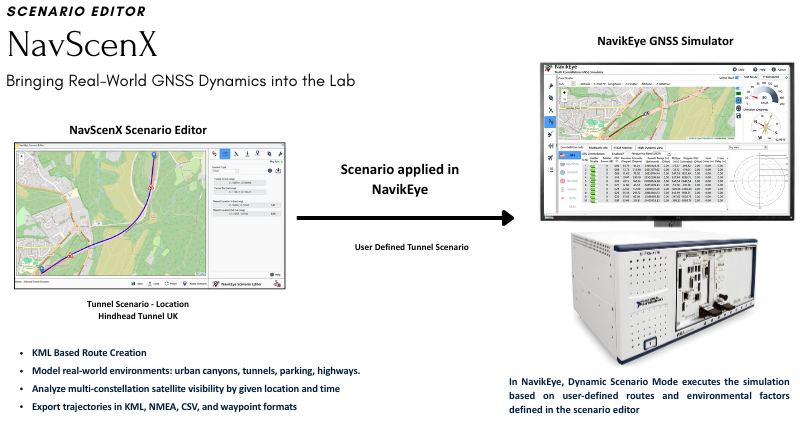
Task: Open the Scenario Type dropdown
Action: 225,171
